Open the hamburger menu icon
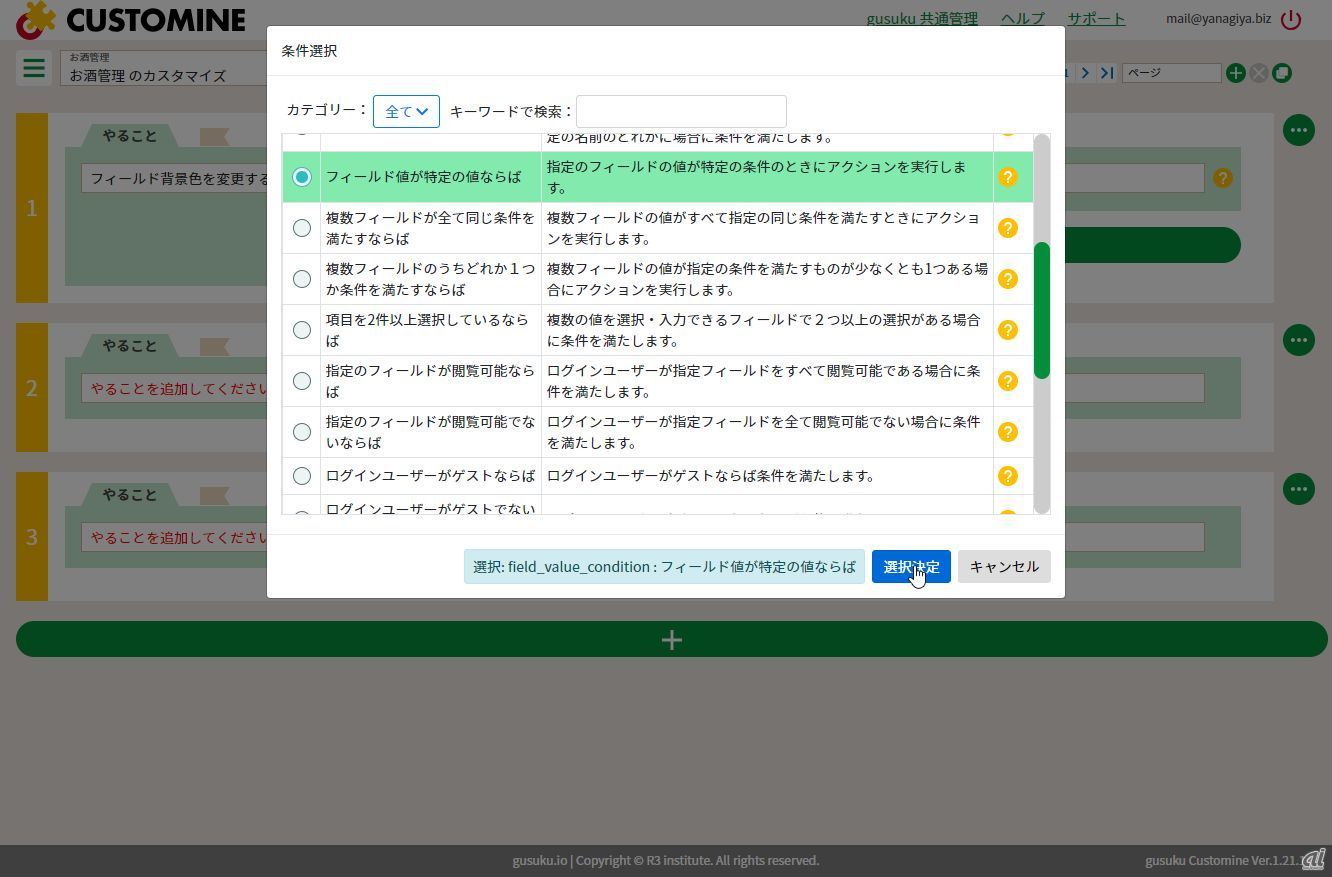 click(x=33, y=68)
